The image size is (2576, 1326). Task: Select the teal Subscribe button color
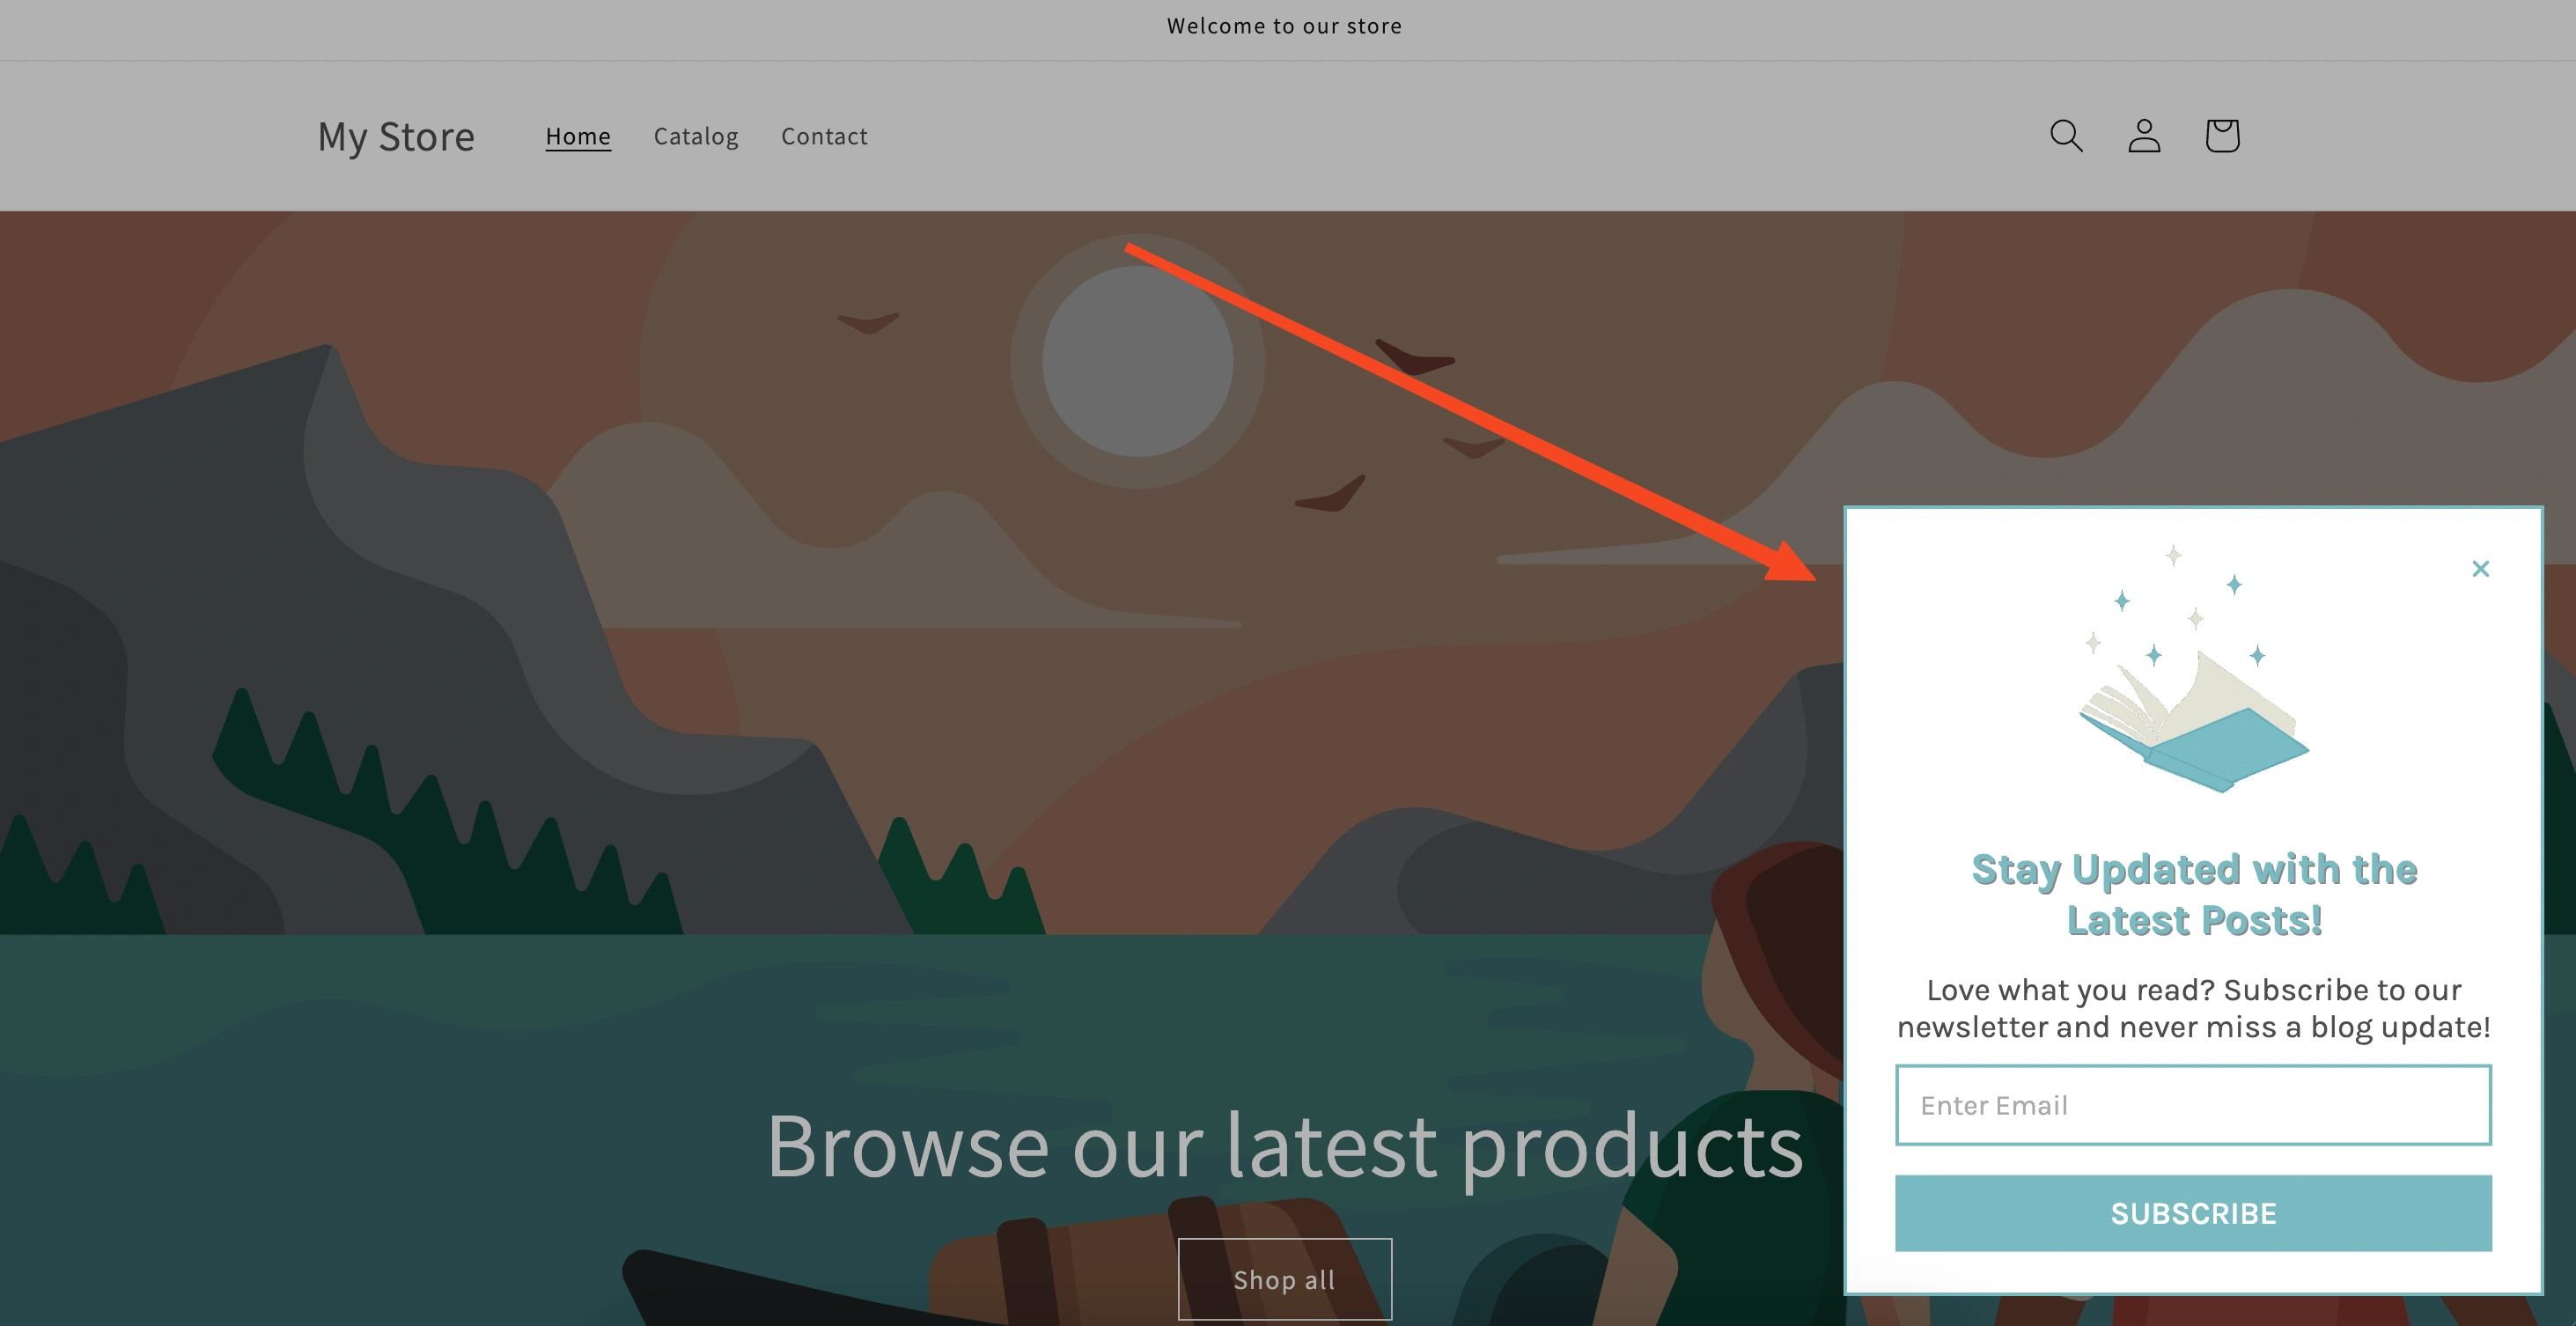pos(2192,1211)
